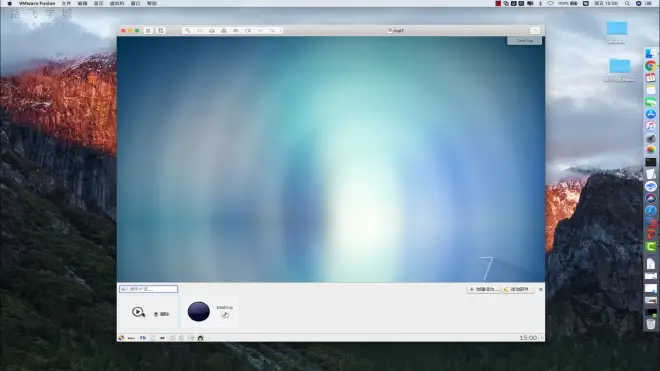Click the add widget button next to create
Image resolution: width=660 pixels, height=371 pixels.
[518, 289]
